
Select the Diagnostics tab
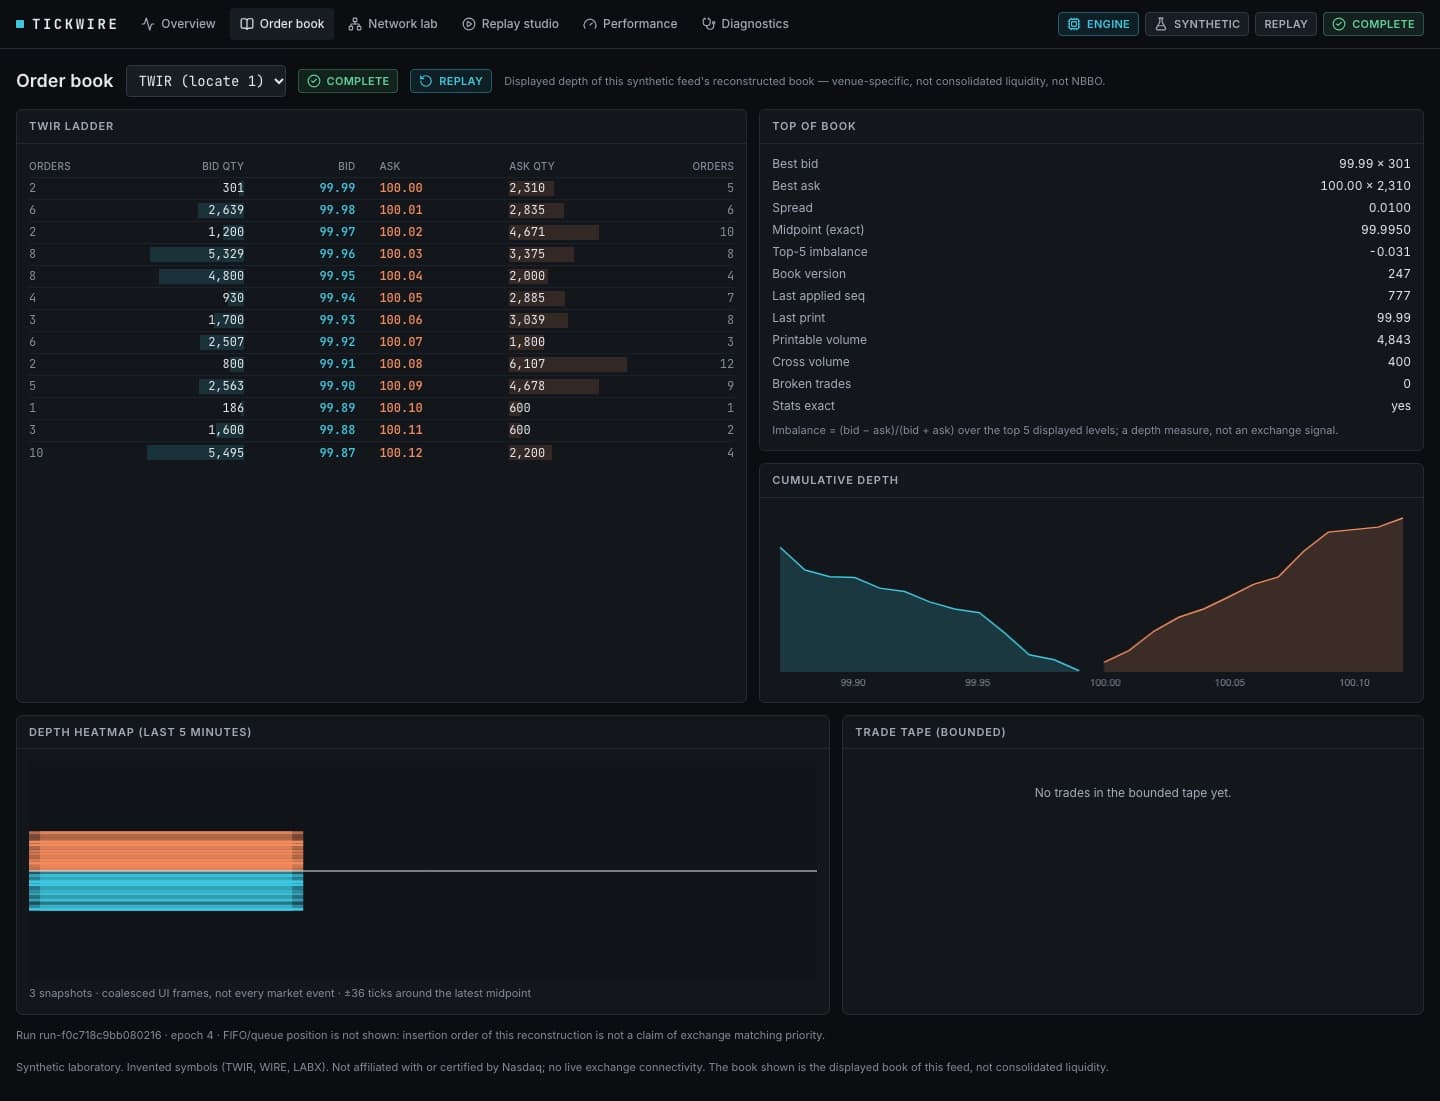(x=745, y=24)
